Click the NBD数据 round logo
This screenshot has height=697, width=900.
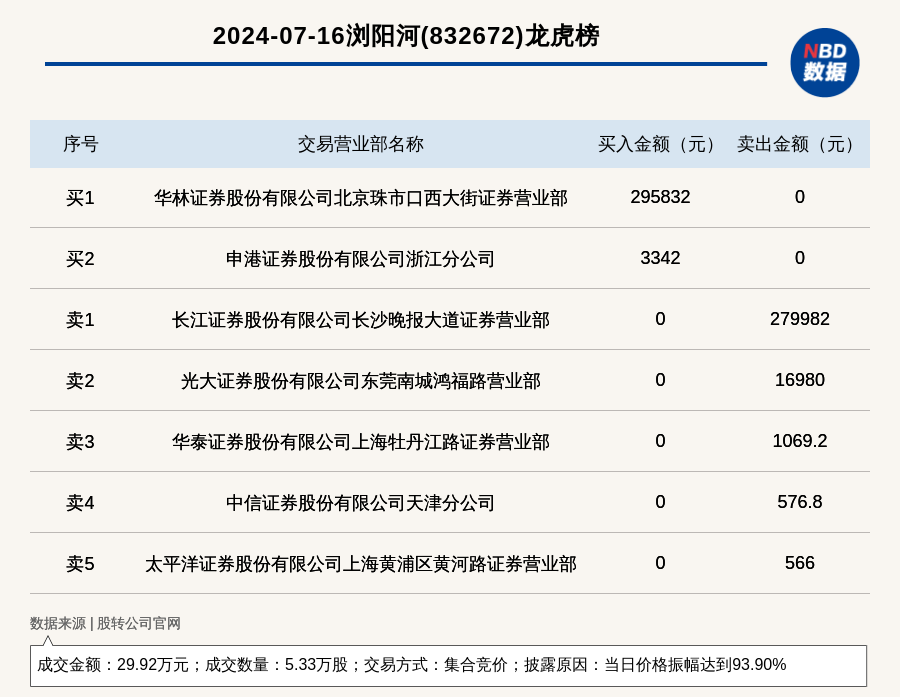(824, 63)
